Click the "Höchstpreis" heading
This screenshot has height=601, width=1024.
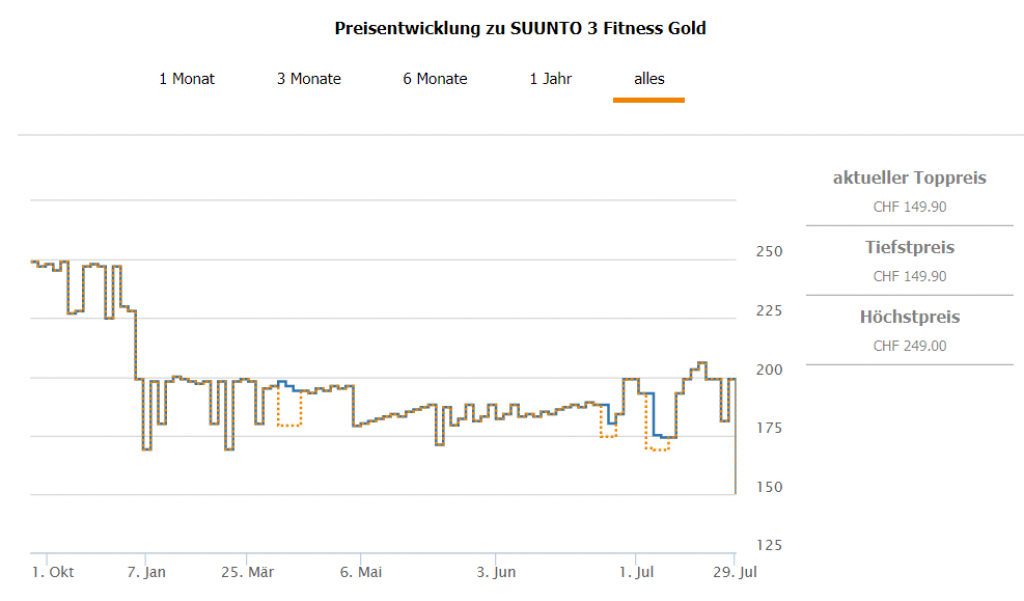[x=909, y=318]
